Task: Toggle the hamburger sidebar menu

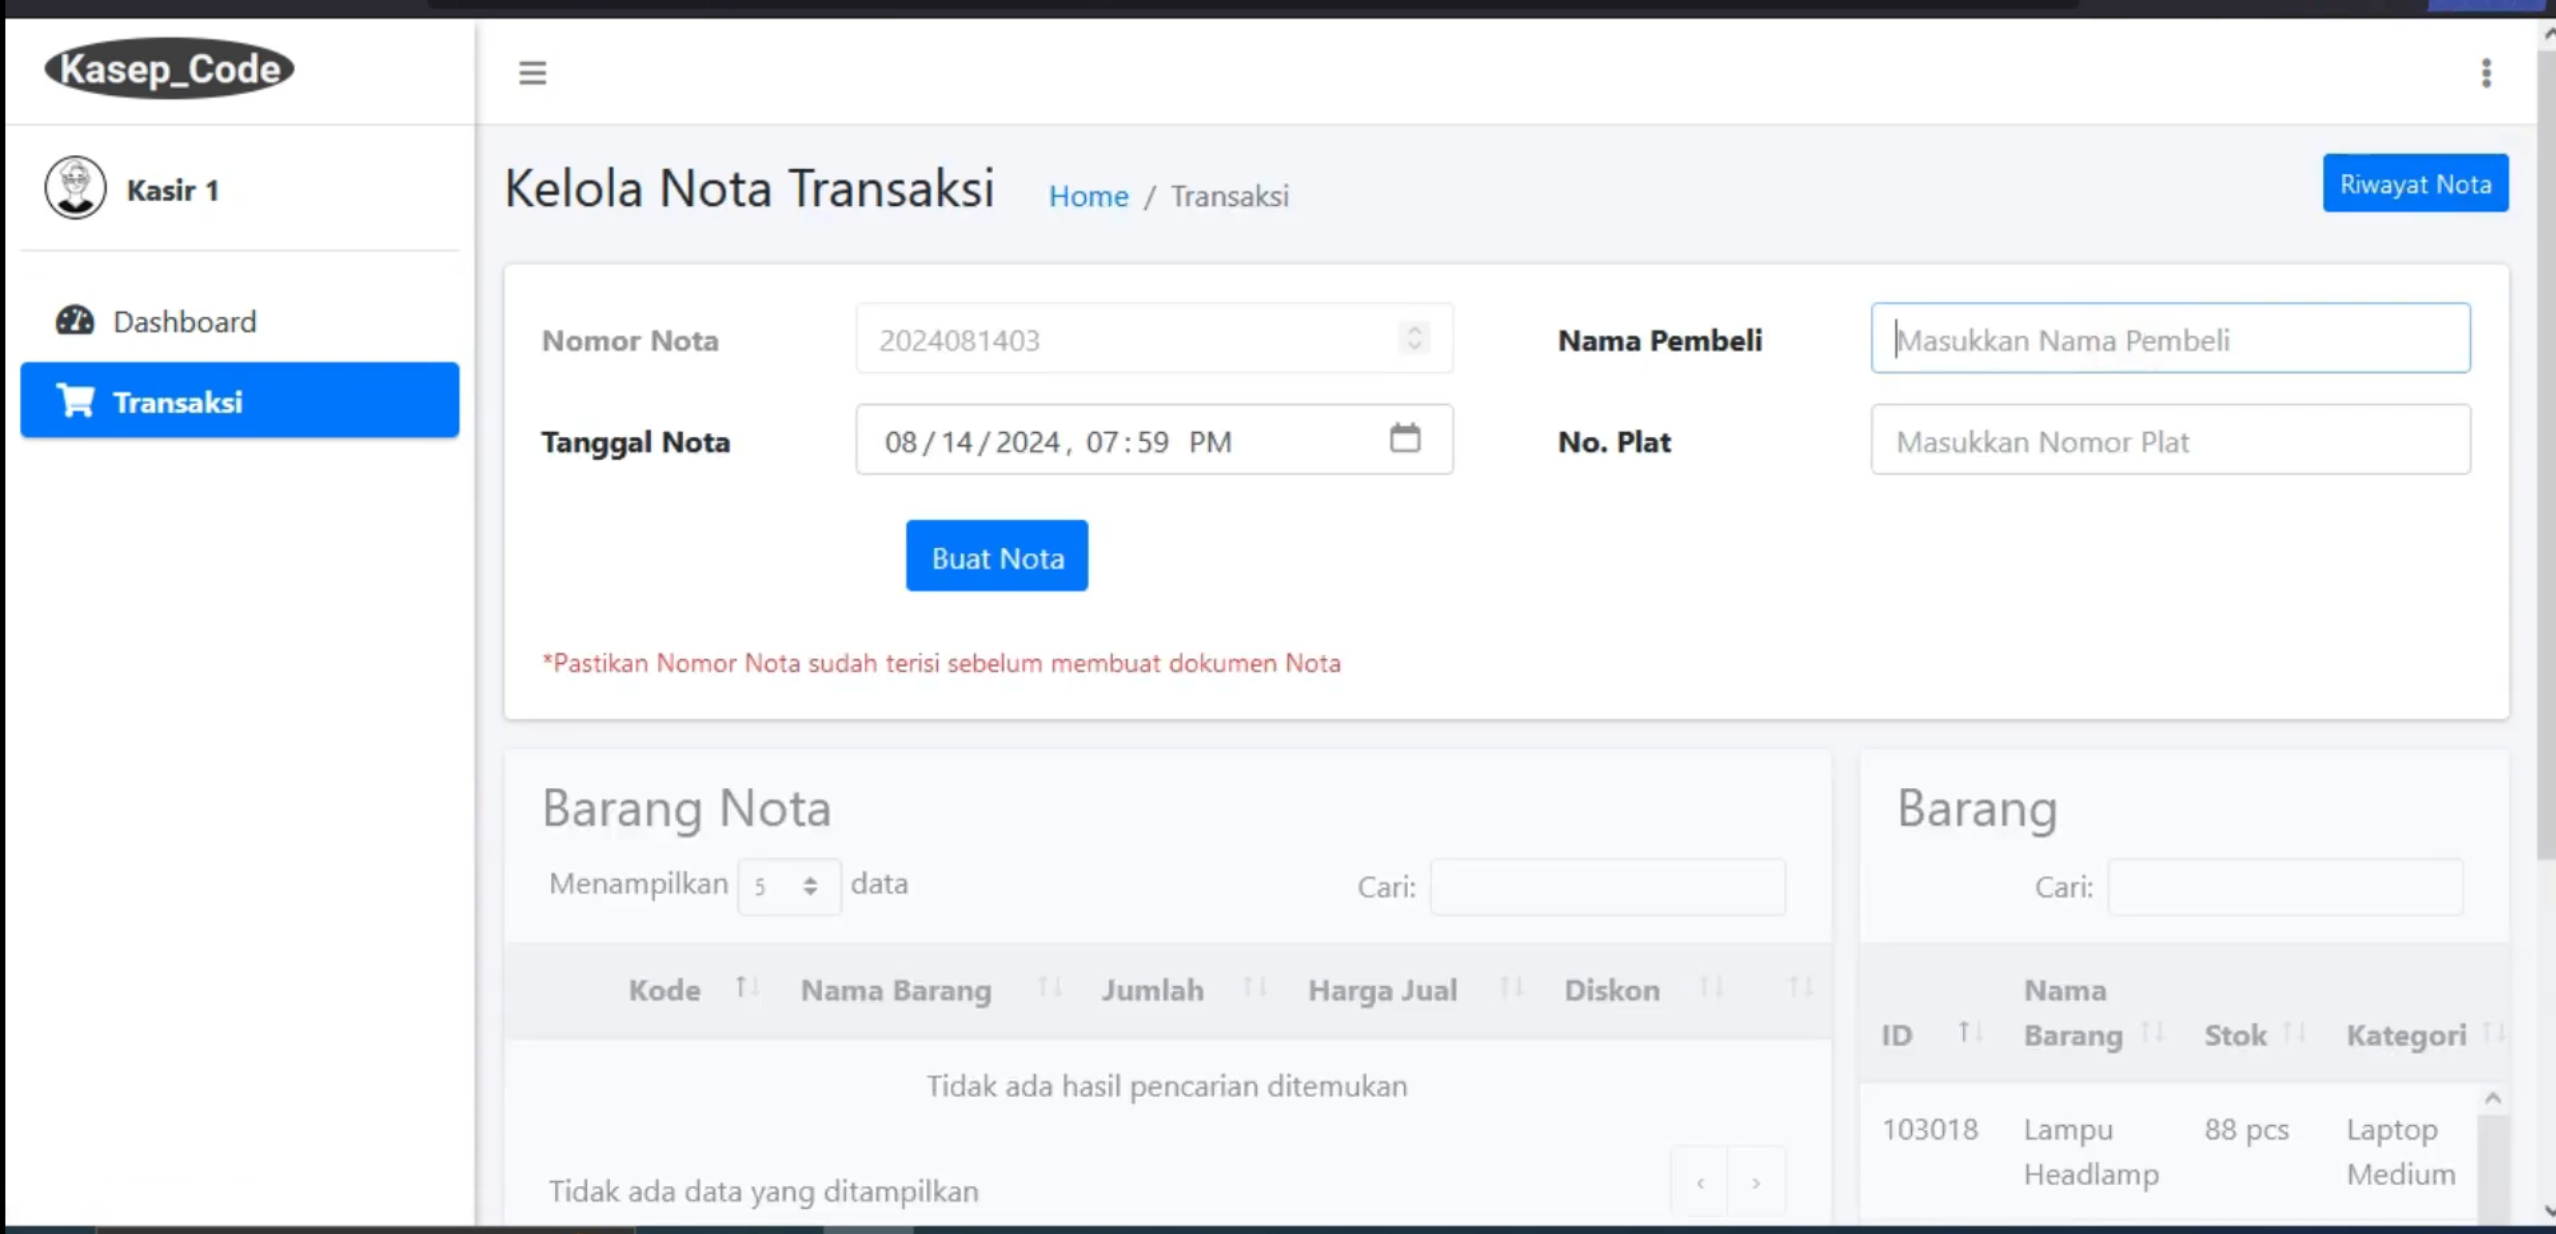Action: [x=532, y=73]
